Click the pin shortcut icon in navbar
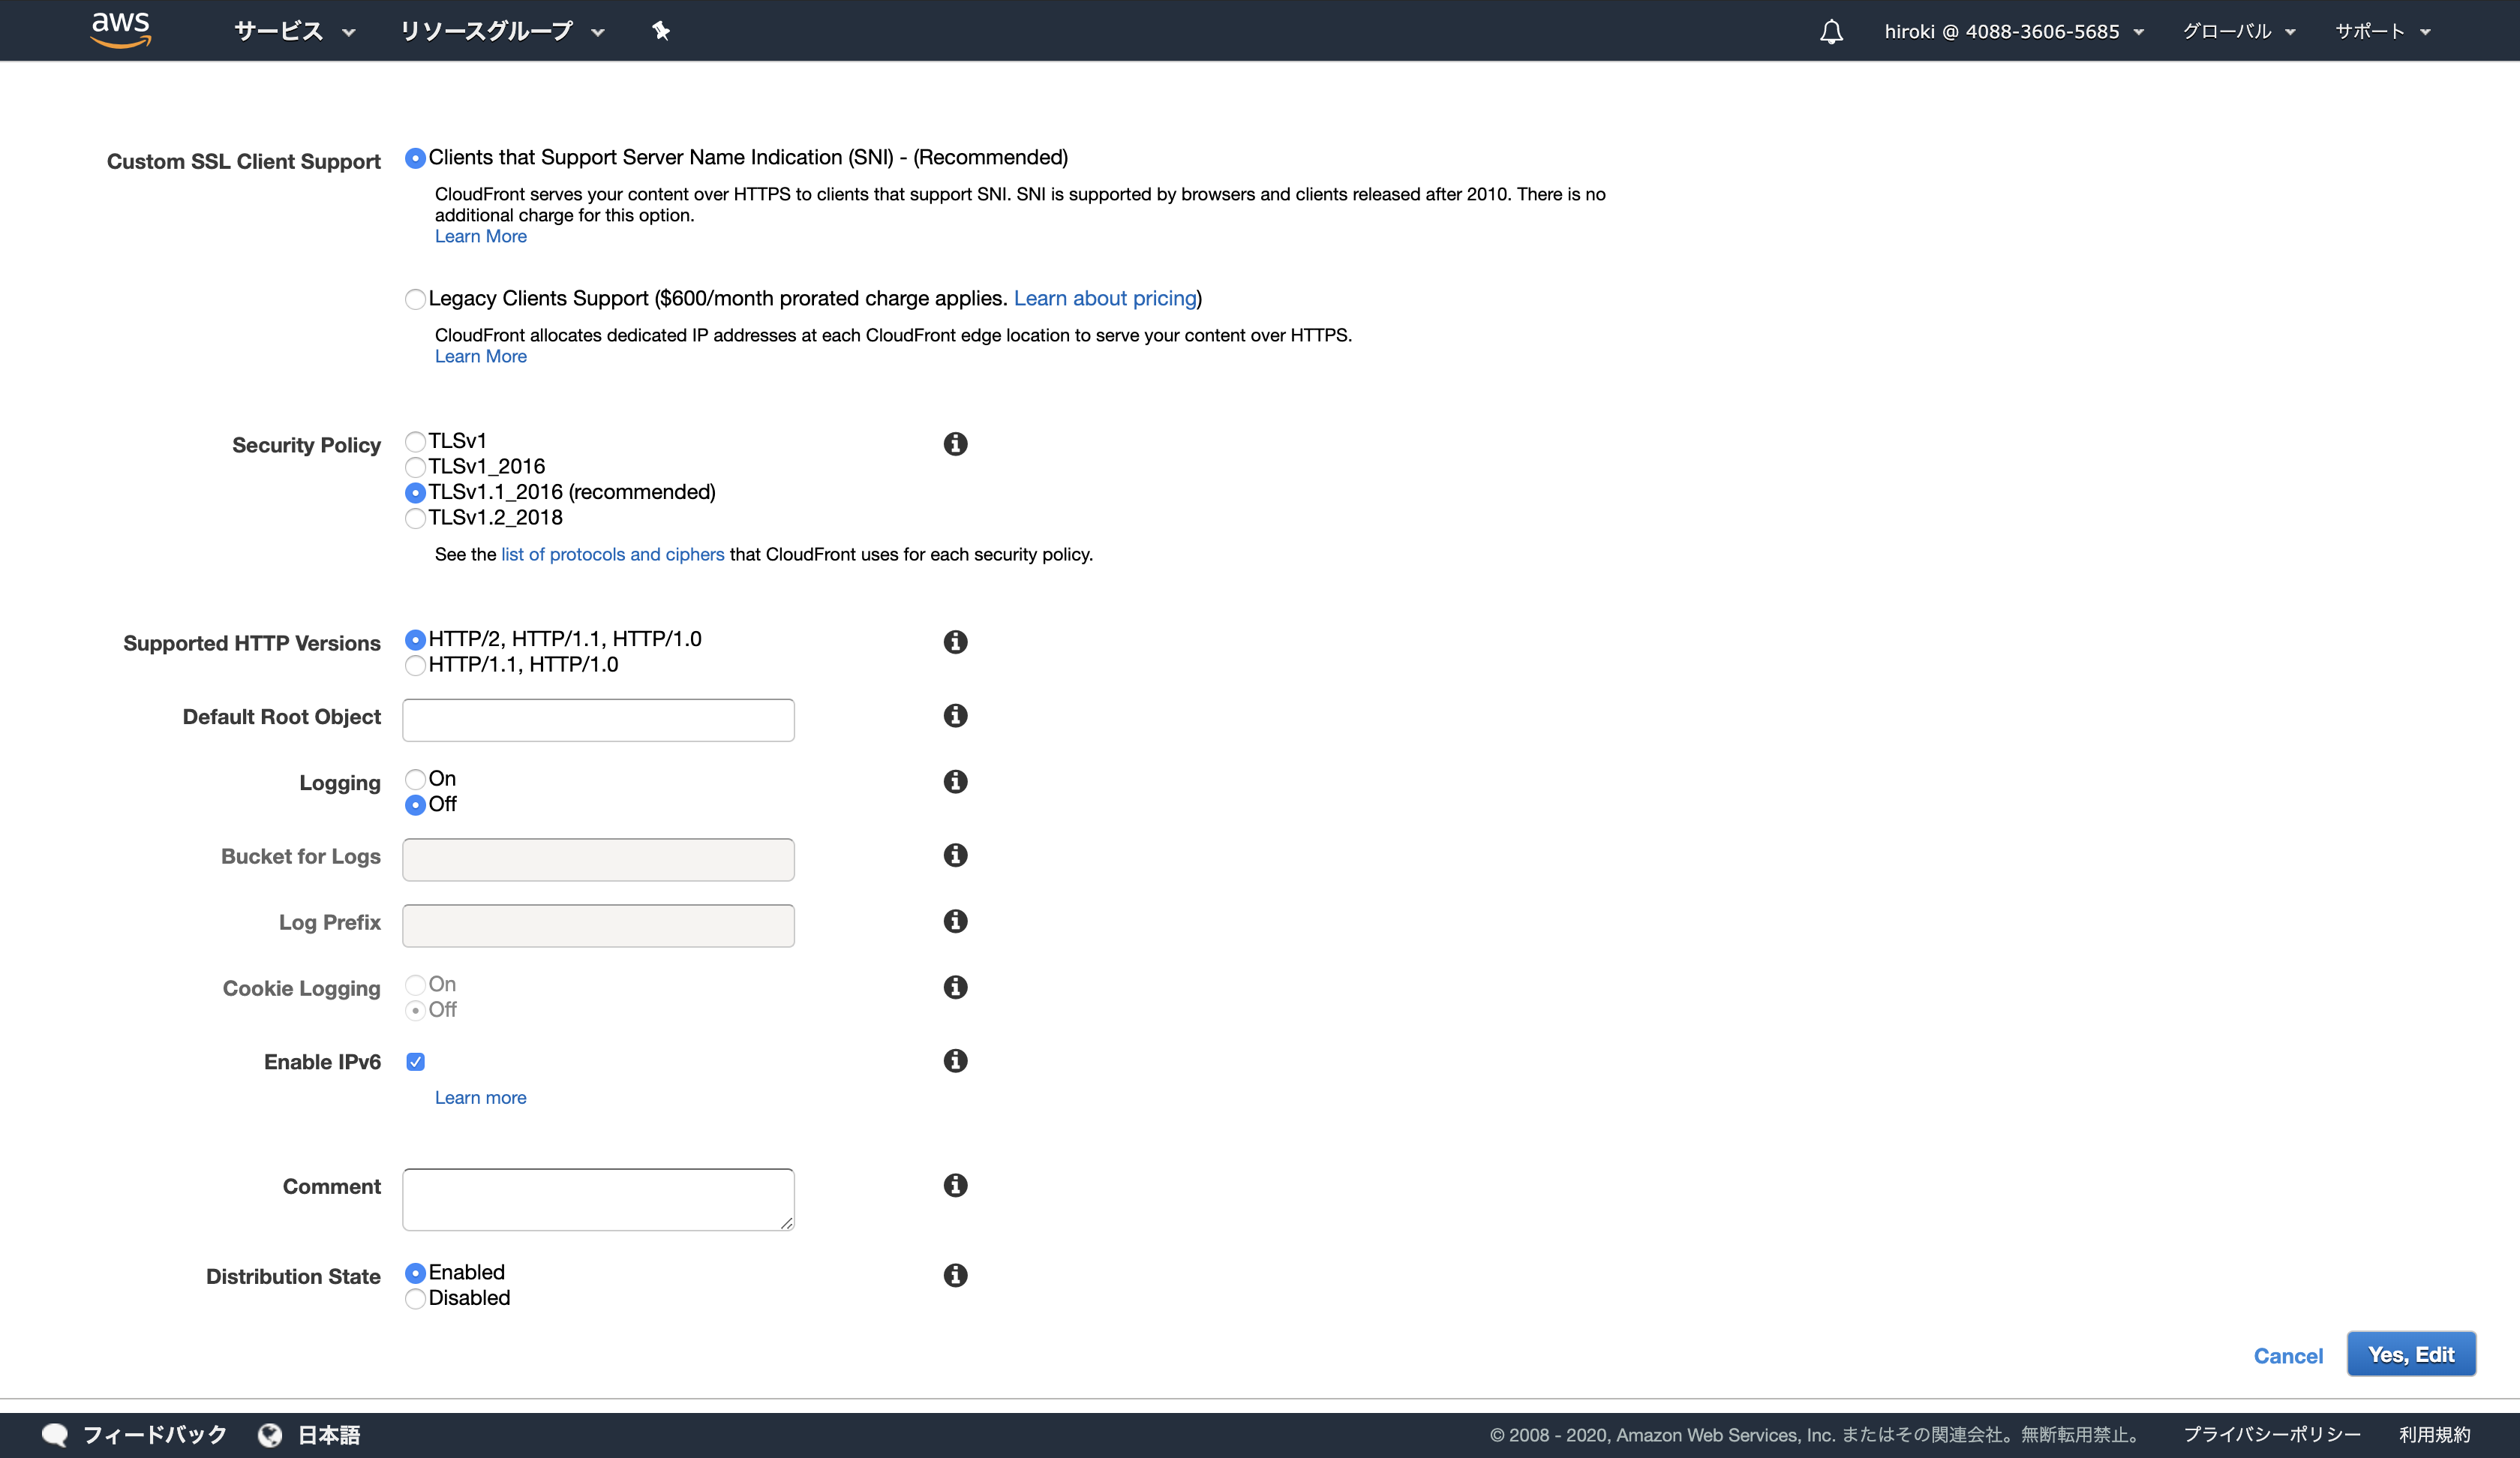Image resolution: width=2520 pixels, height=1458 pixels. click(660, 31)
